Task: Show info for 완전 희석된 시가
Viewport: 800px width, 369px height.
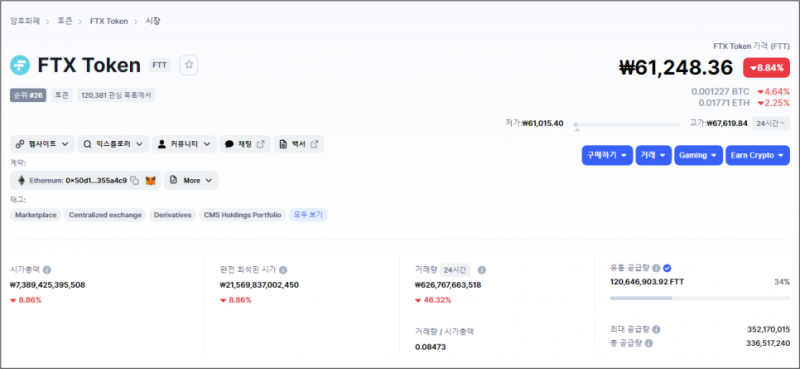Action: (x=283, y=270)
